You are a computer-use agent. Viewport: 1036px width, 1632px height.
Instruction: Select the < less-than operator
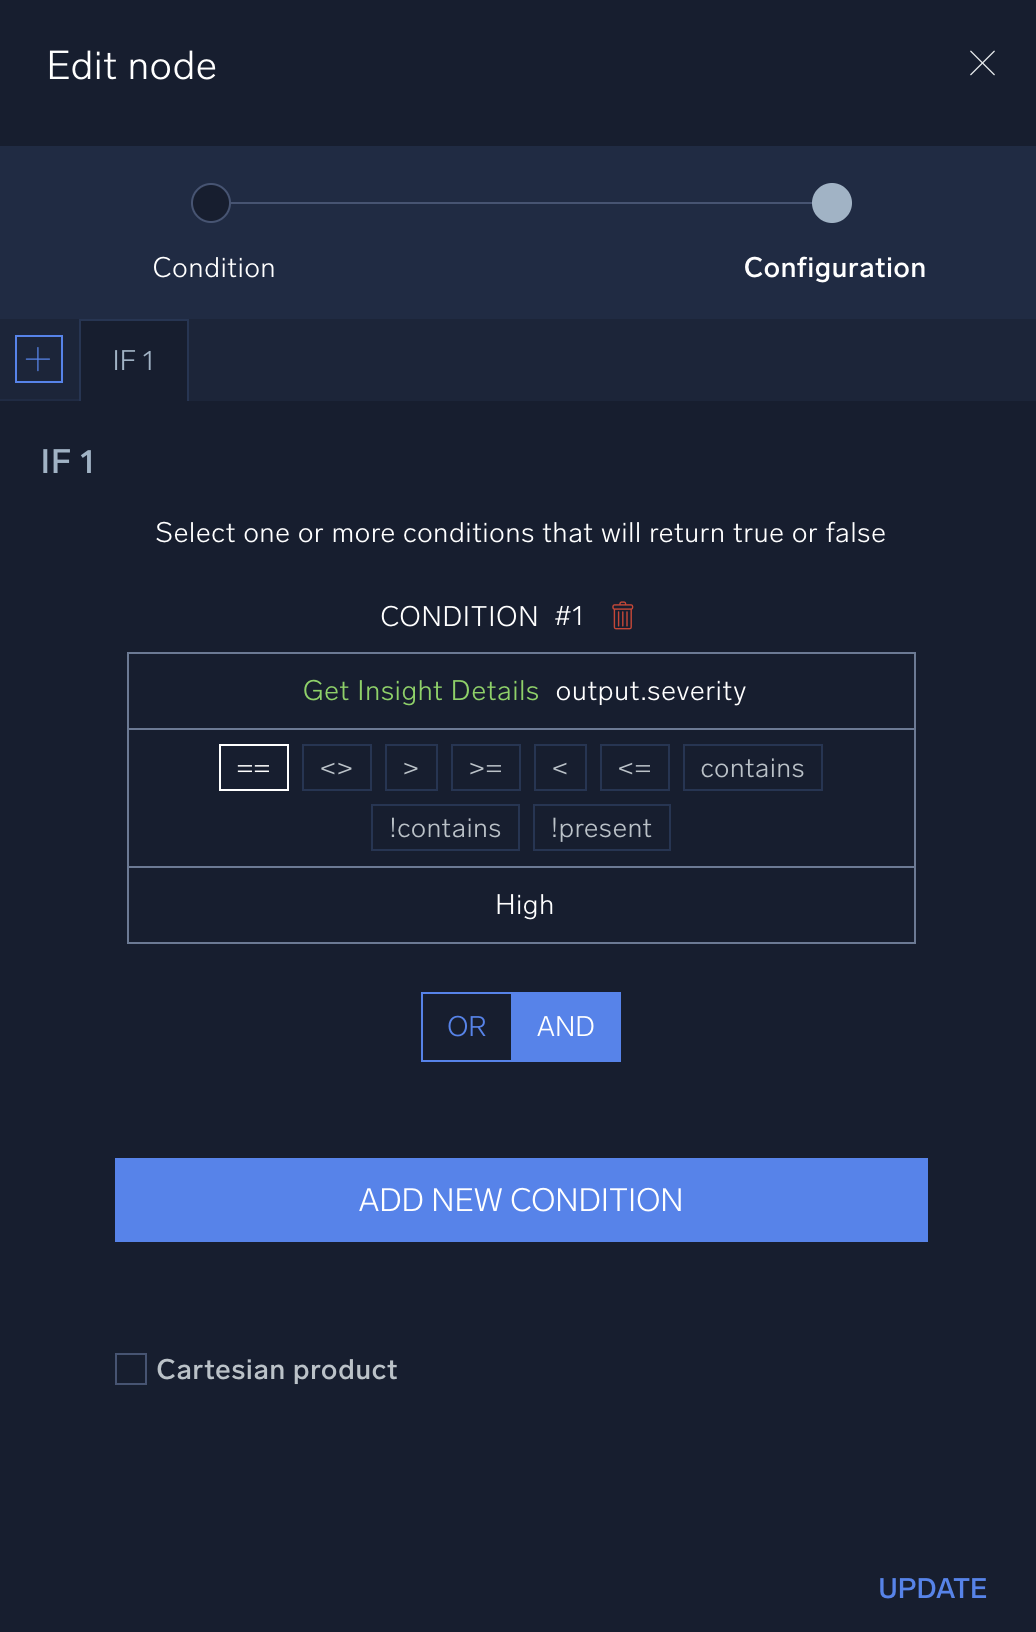pos(560,767)
